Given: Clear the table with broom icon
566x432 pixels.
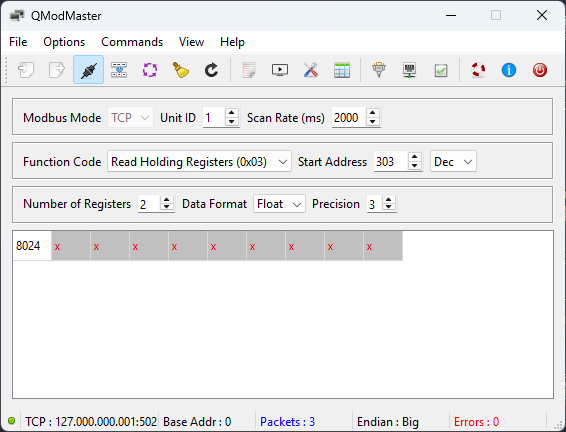Looking at the screenshot, I should [180, 70].
